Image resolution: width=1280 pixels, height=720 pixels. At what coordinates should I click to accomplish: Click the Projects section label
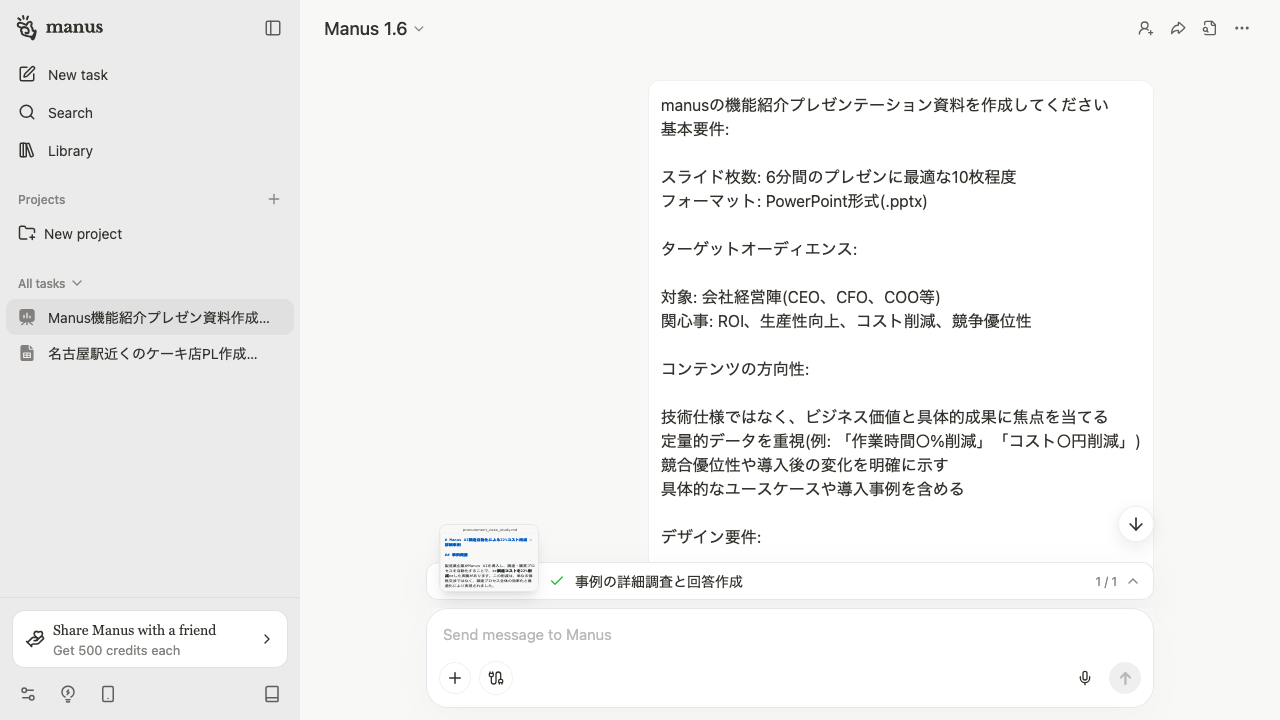click(42, 200)
